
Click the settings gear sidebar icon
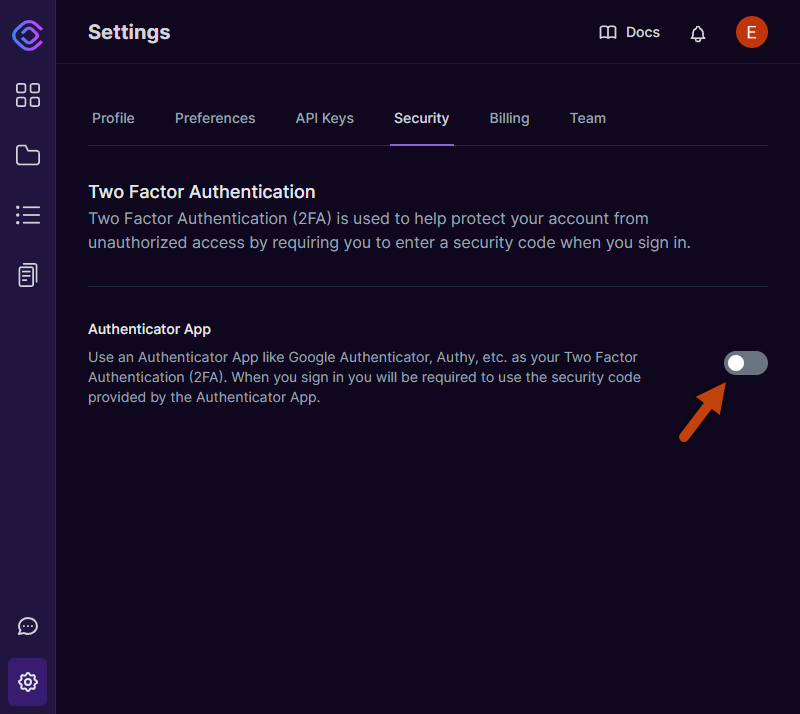click(x=28, y=682)
